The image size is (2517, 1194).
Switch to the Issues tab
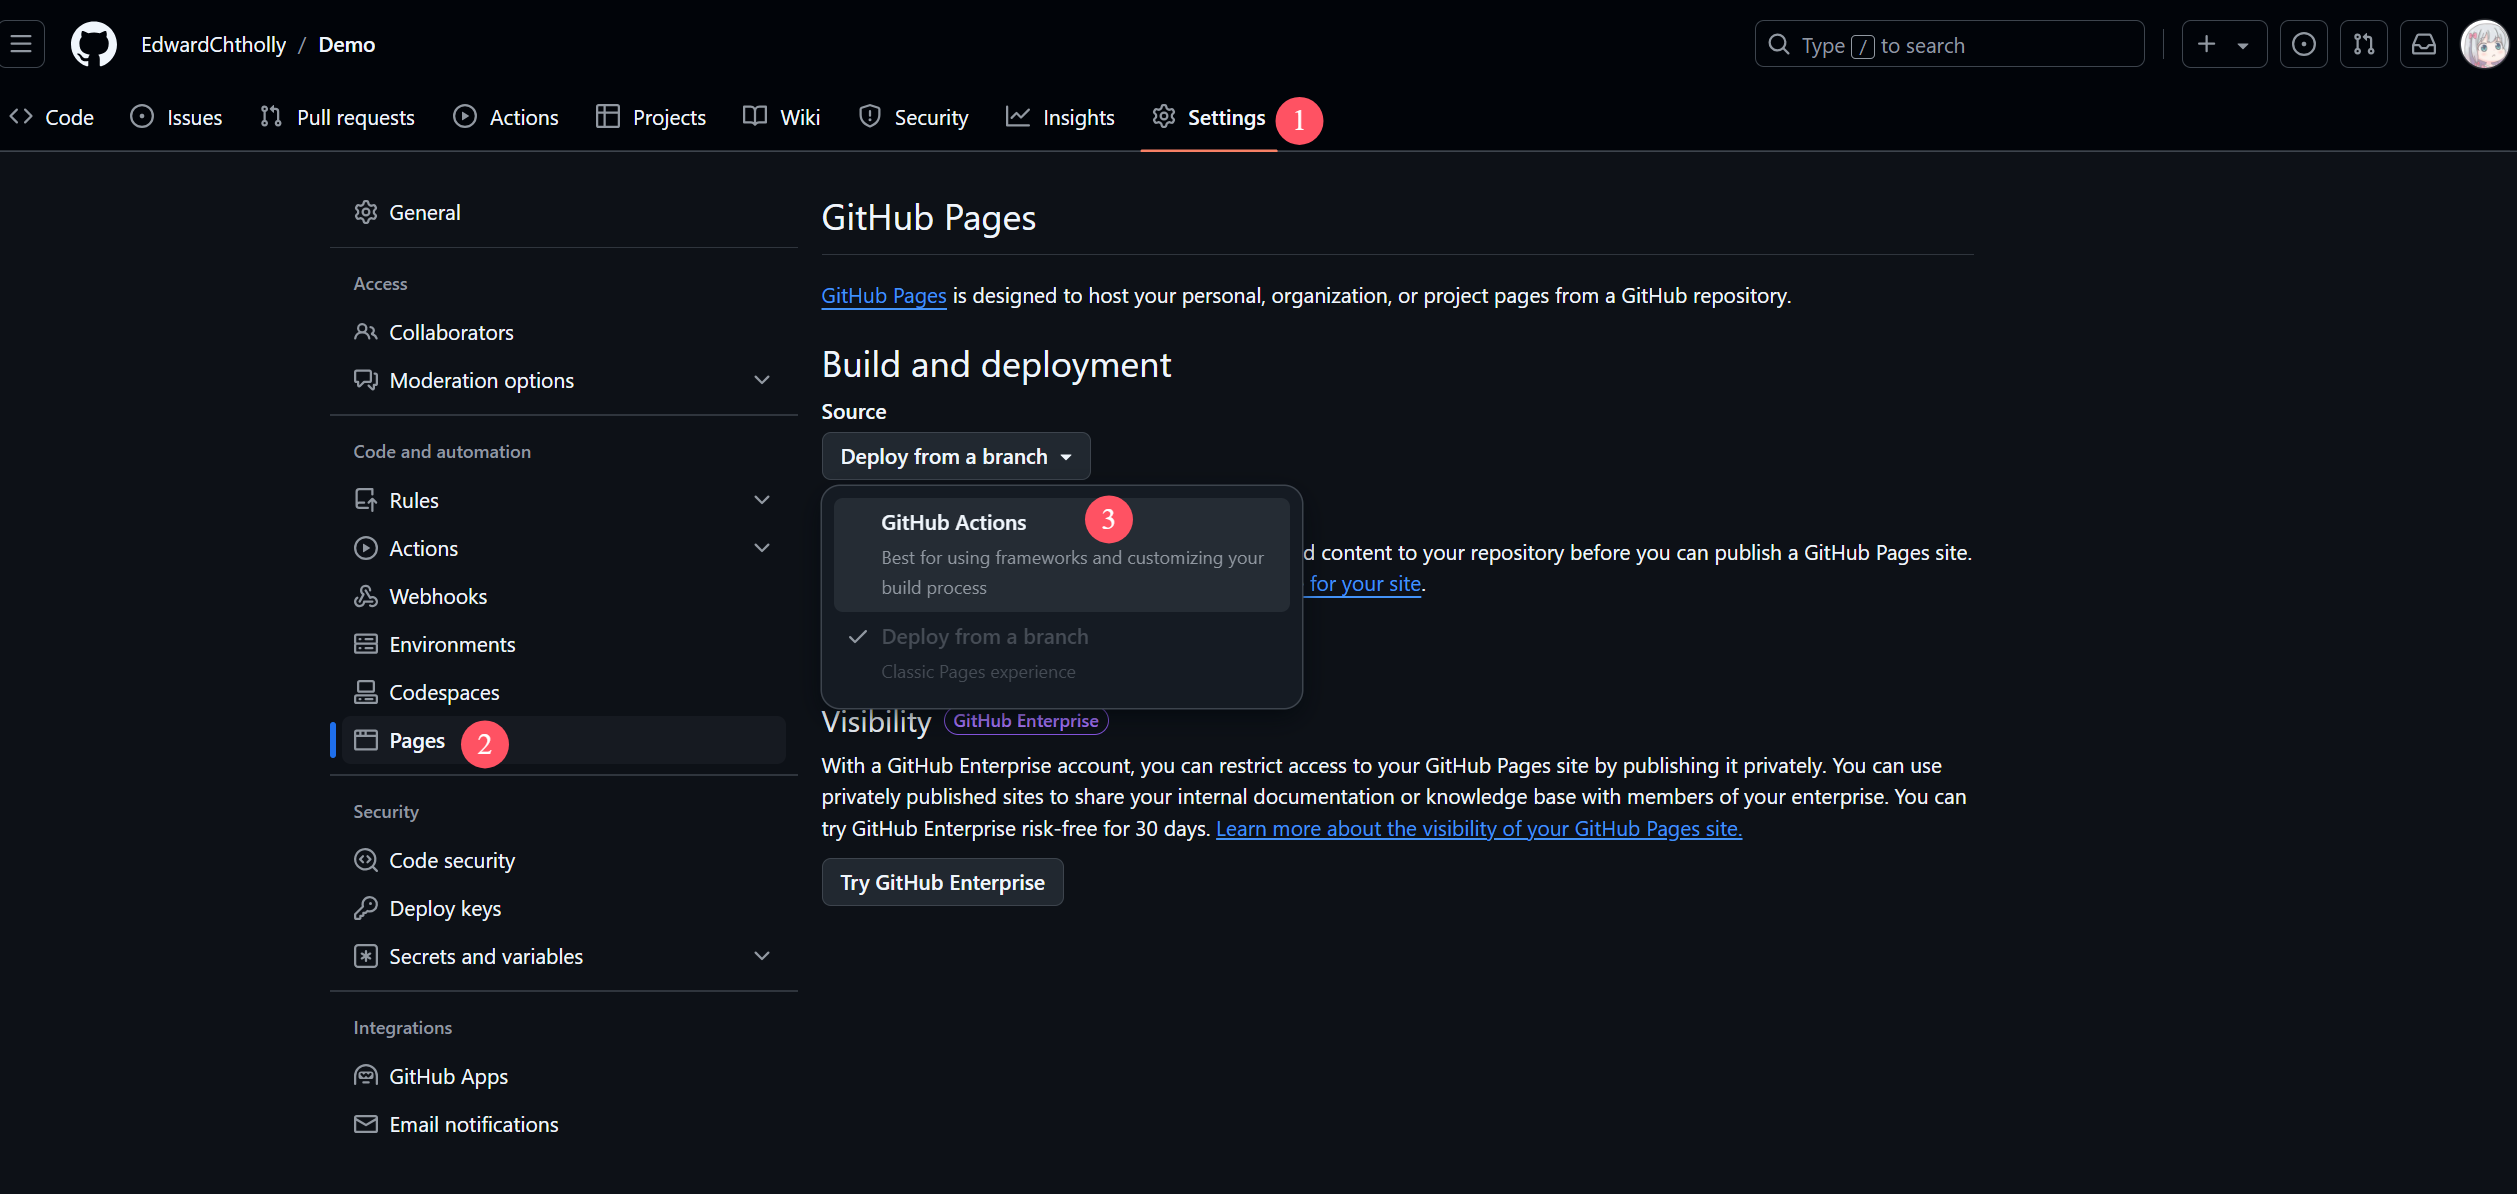coord(176,117)
